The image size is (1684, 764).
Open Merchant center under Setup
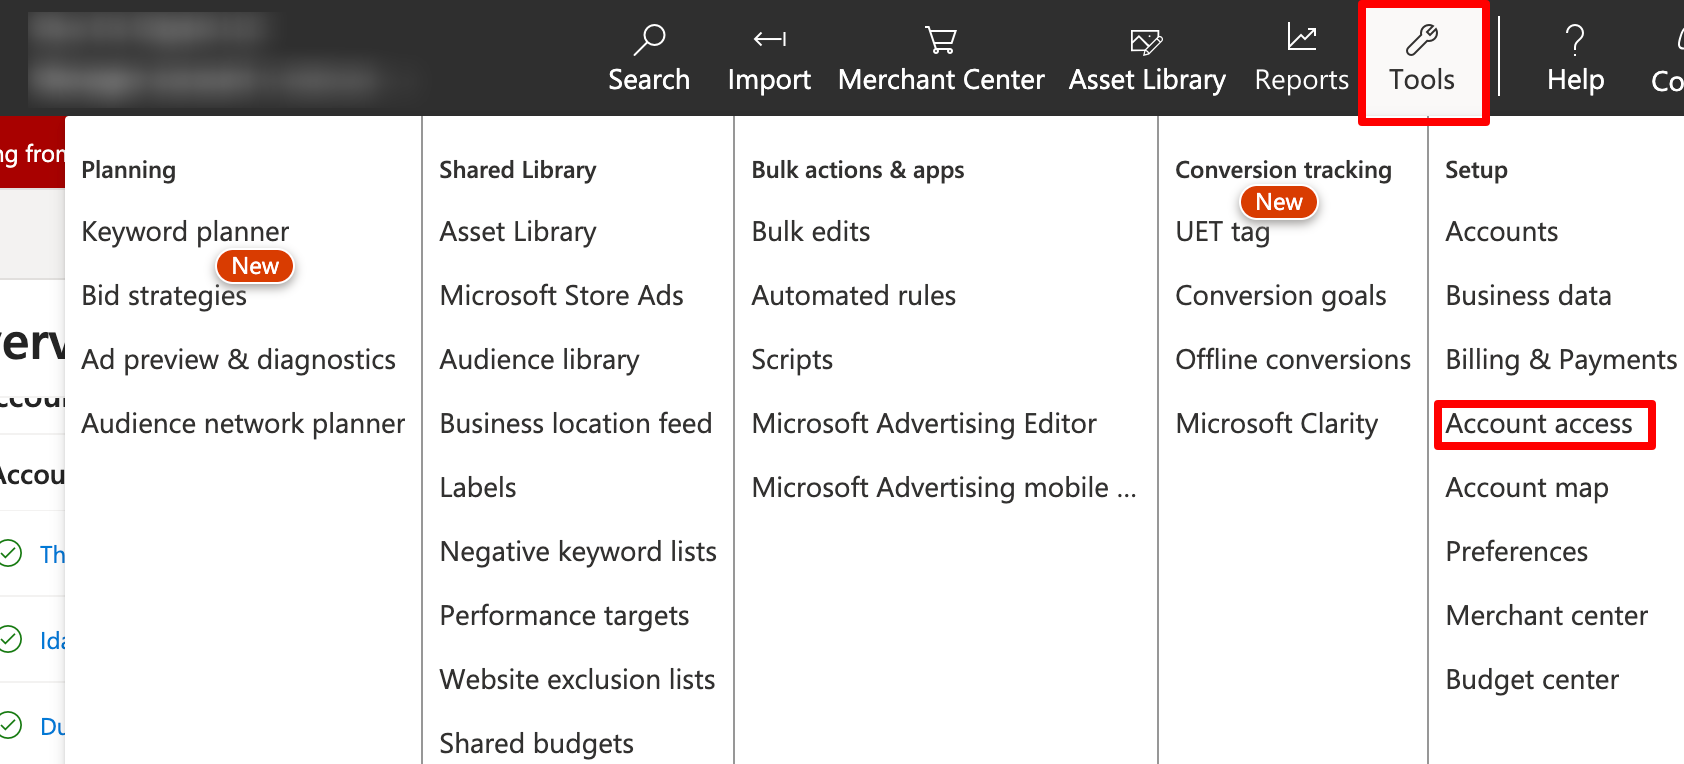(x=1547, y=616)
